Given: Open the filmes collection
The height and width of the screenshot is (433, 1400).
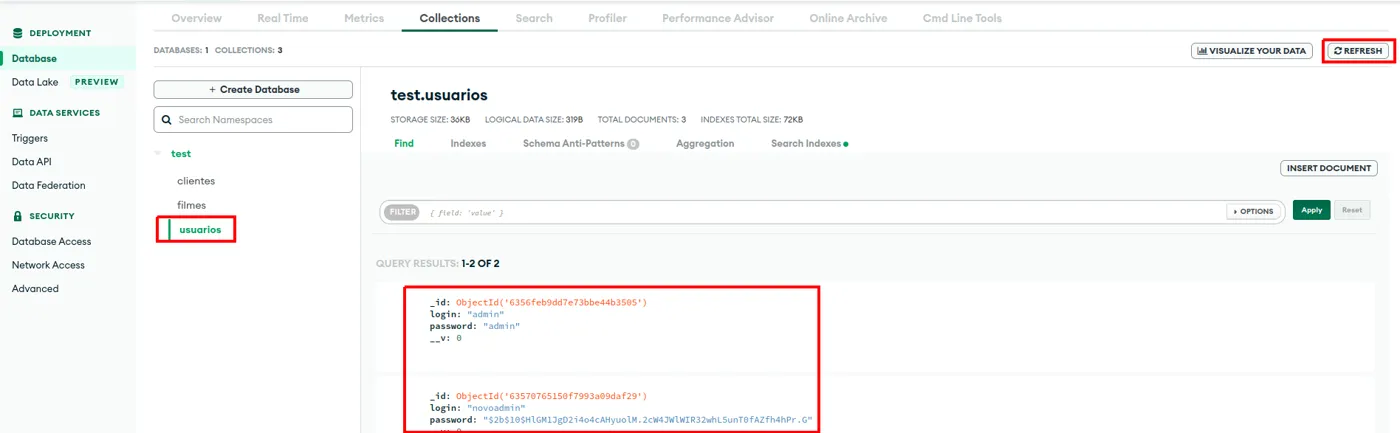Looking at the screenshot, I should pos(191,205).
